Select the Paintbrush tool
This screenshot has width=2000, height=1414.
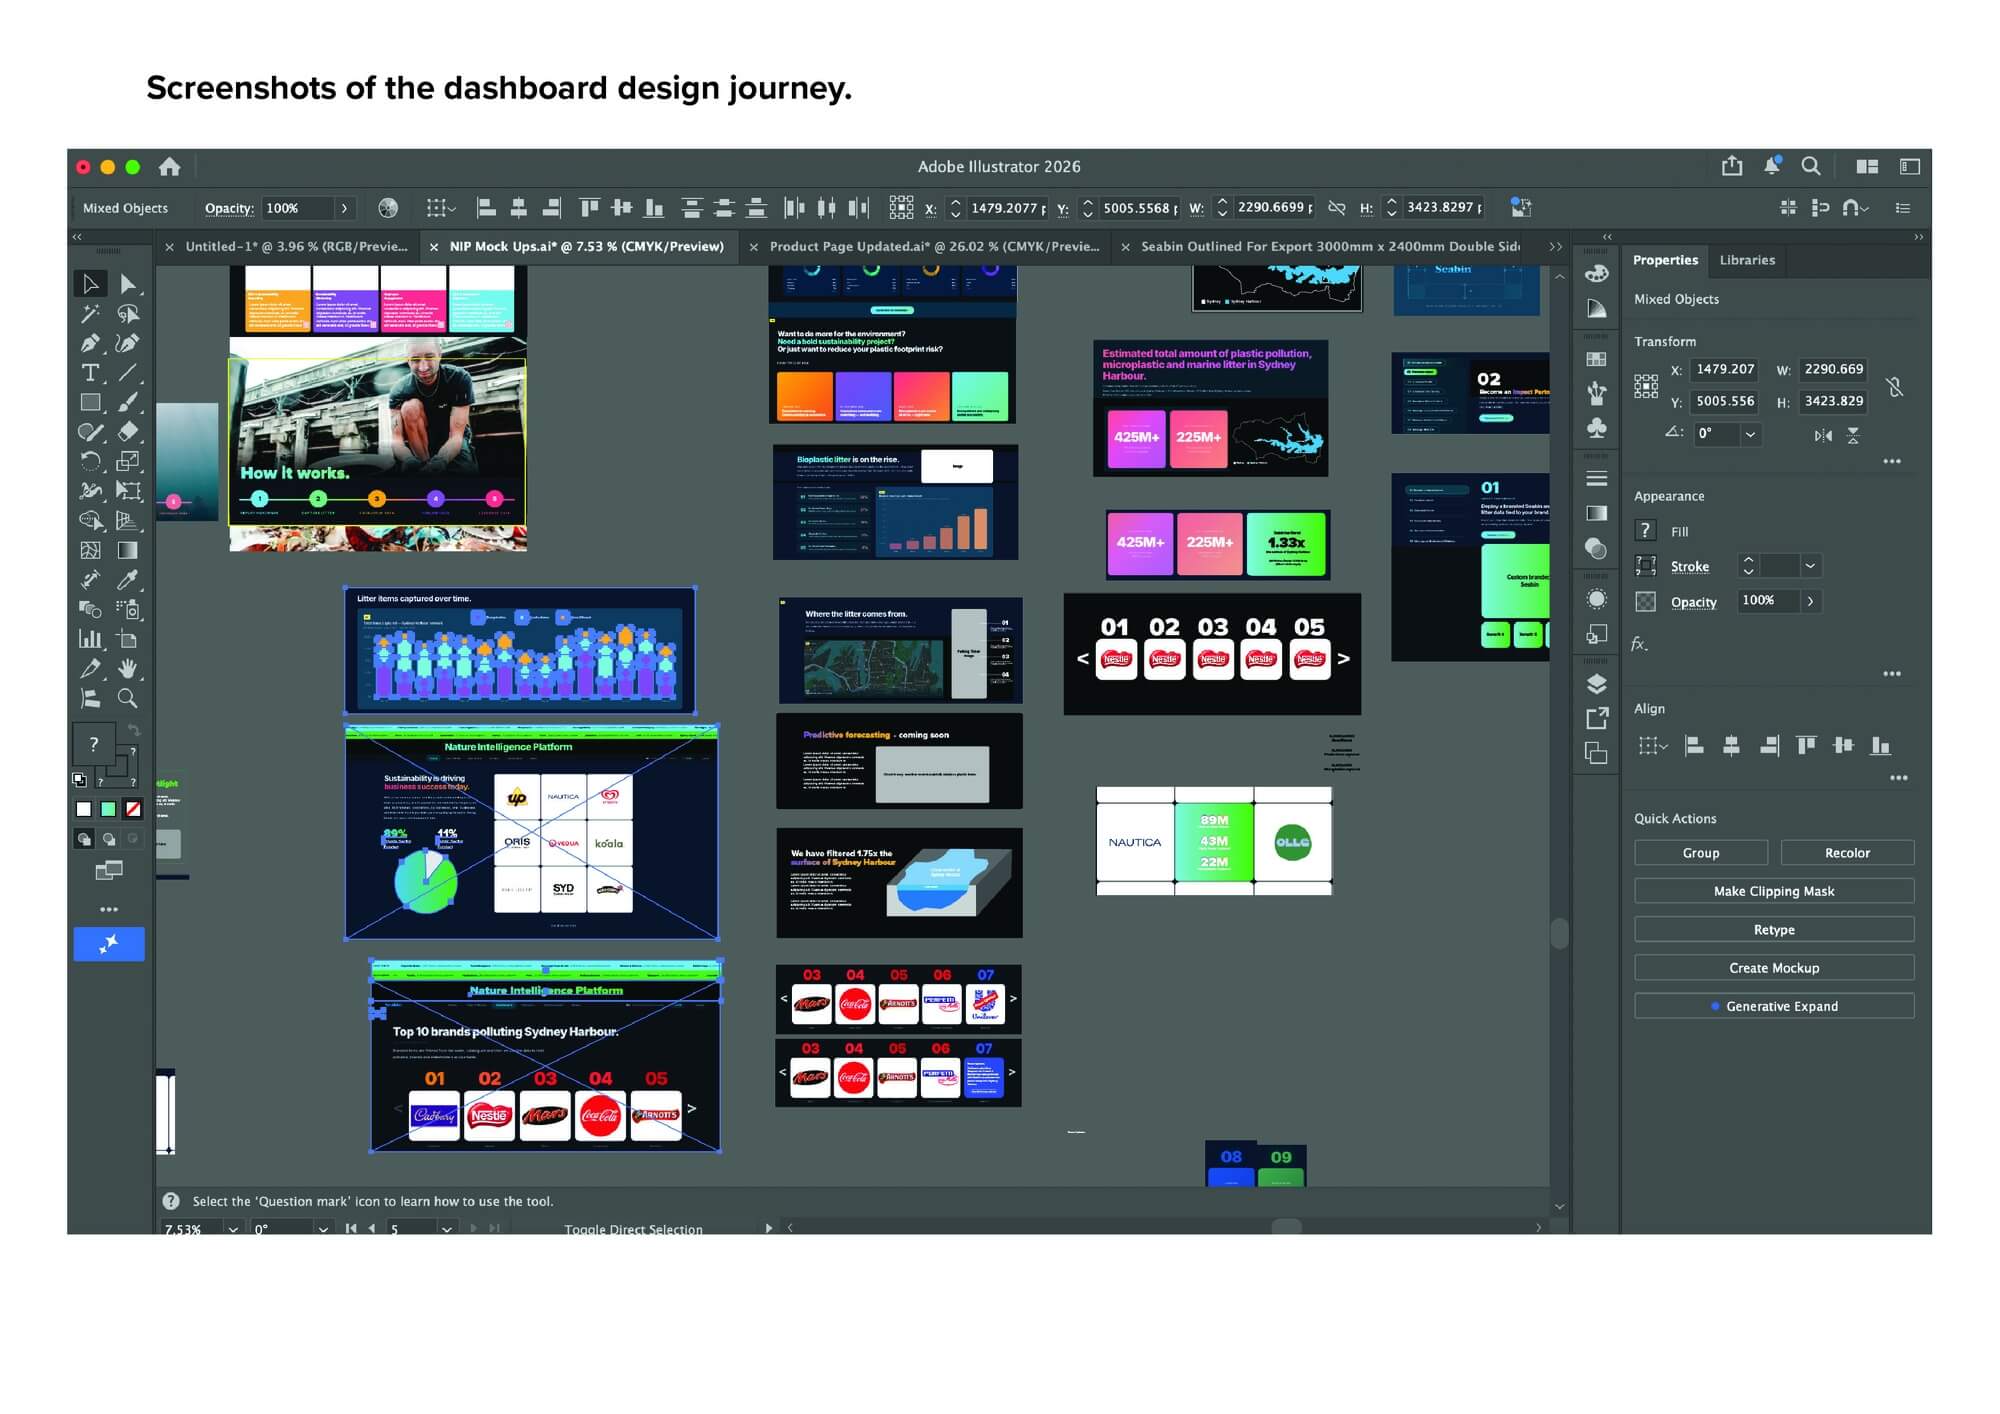coord(128,403)
